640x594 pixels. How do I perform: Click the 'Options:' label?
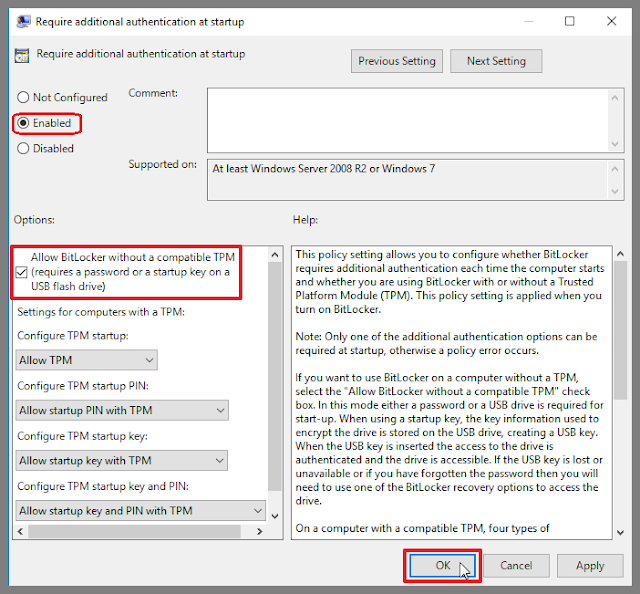pos(34,220)
